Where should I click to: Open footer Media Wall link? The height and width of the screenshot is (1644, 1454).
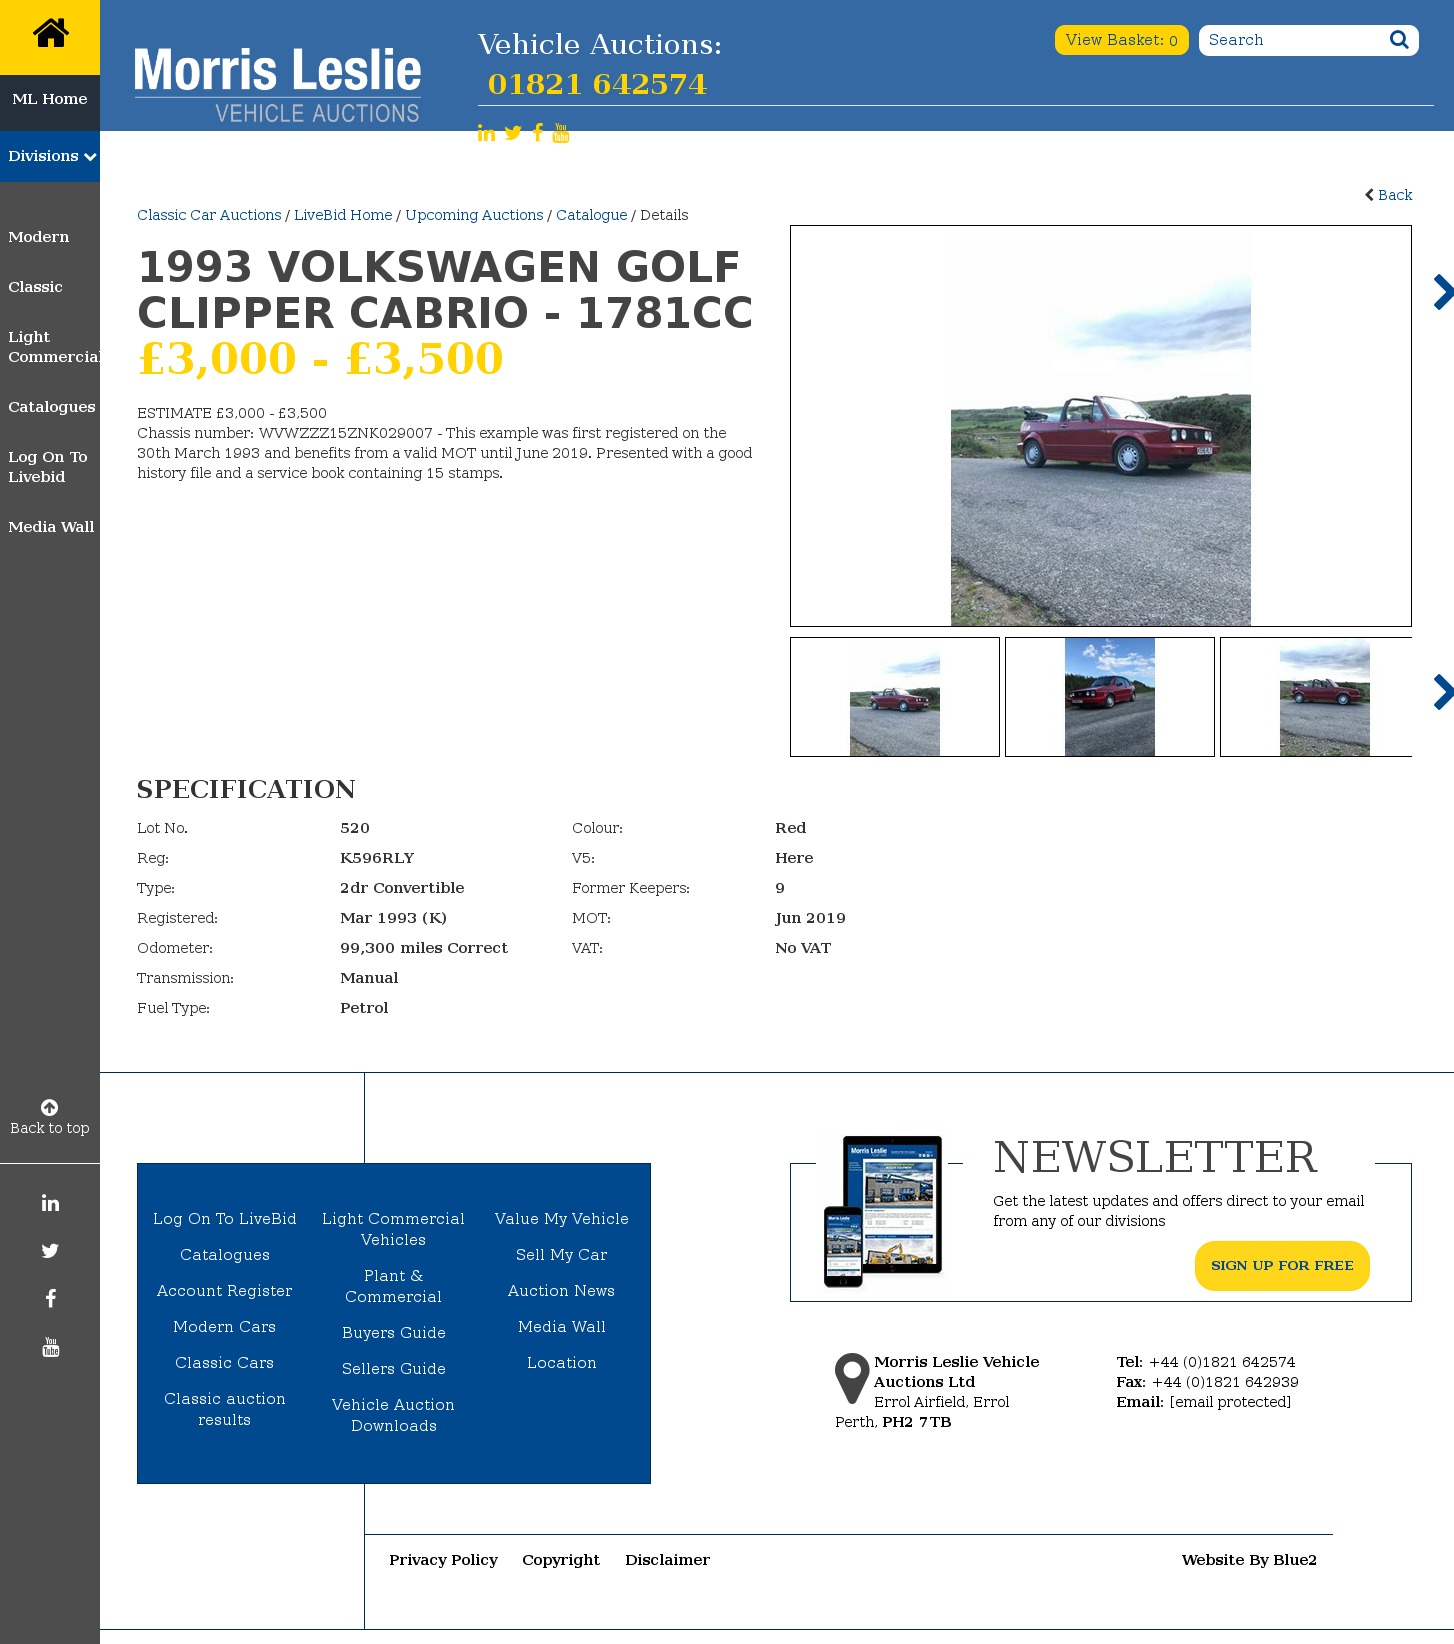562,1327
